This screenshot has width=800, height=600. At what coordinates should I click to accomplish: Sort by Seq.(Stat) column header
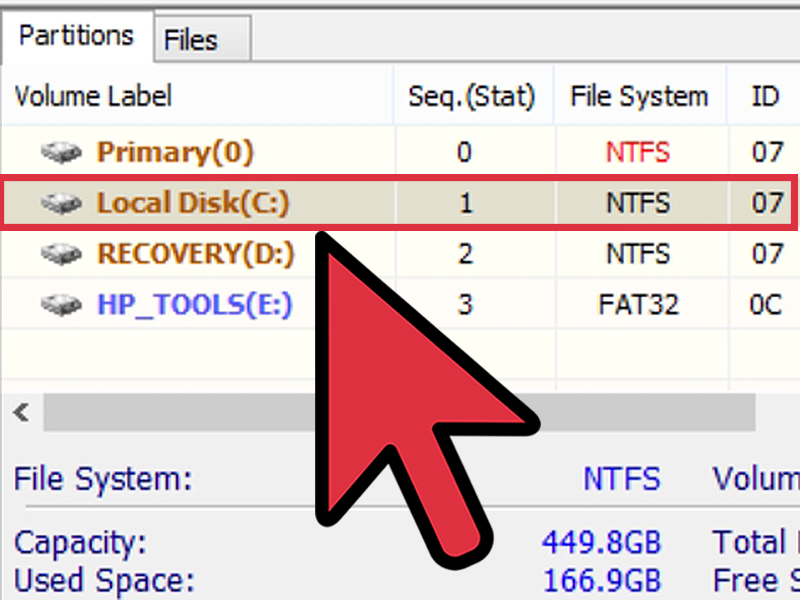[472, 96]
